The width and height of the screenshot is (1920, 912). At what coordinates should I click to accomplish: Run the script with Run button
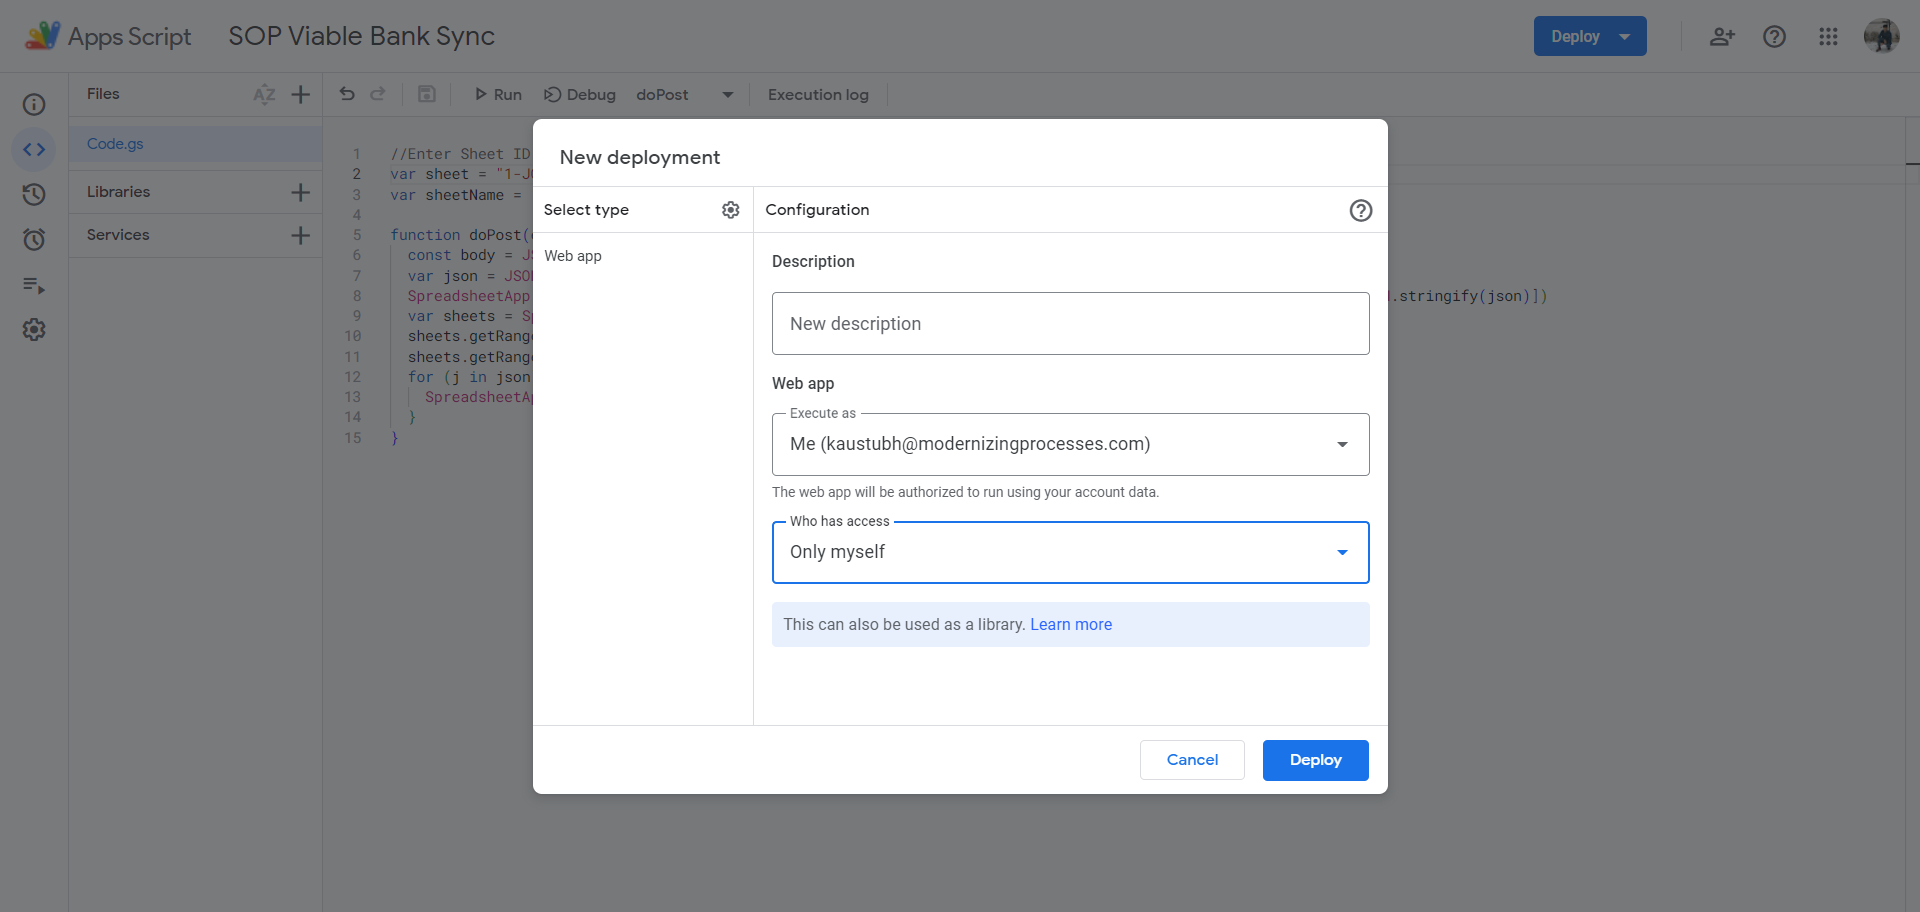pos(497,94)
